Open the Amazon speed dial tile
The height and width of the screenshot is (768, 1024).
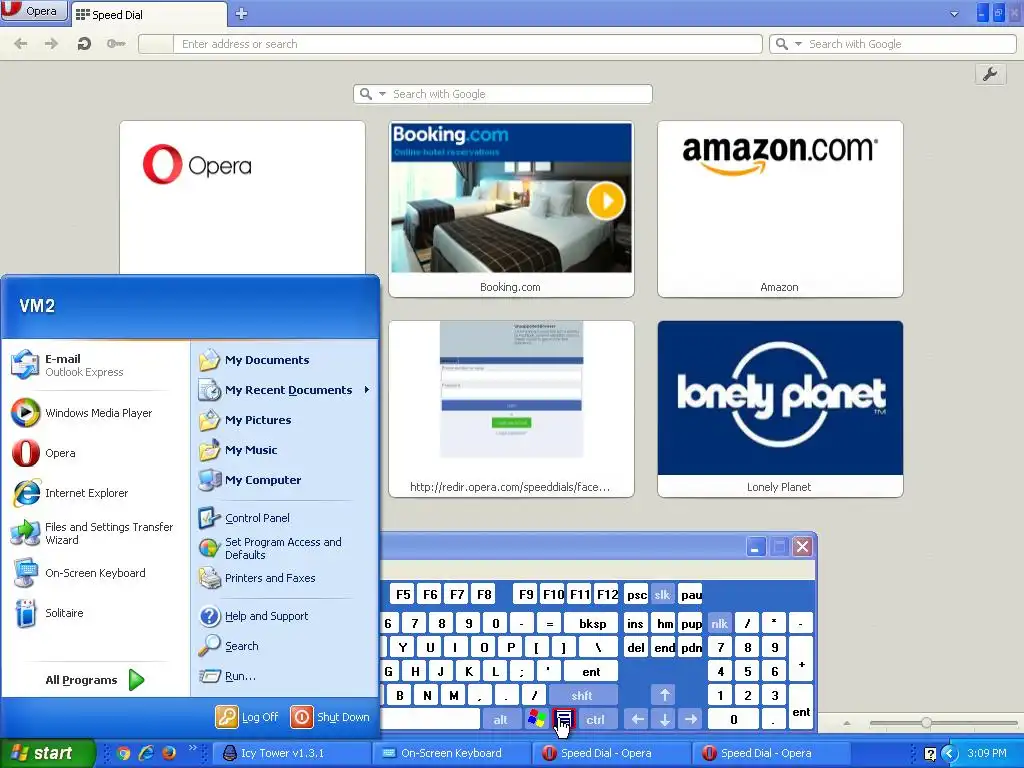[x=780, y=209]
